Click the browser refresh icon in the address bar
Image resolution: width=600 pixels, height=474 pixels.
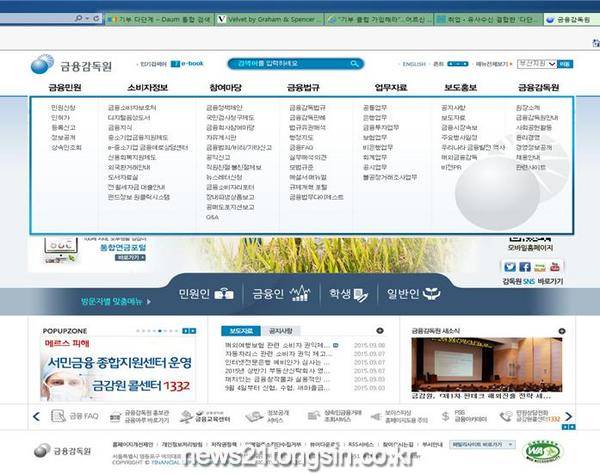pos(96,18)
